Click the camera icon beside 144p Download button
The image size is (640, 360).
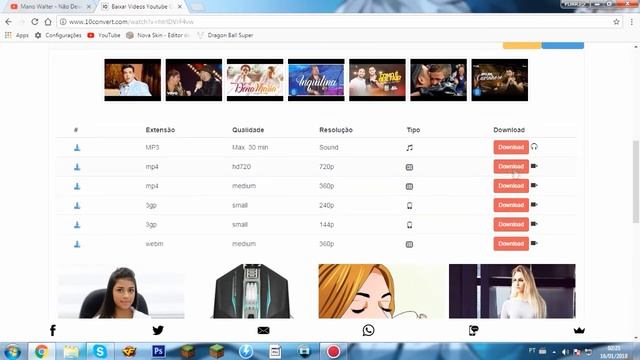click(x=534, y=224)
